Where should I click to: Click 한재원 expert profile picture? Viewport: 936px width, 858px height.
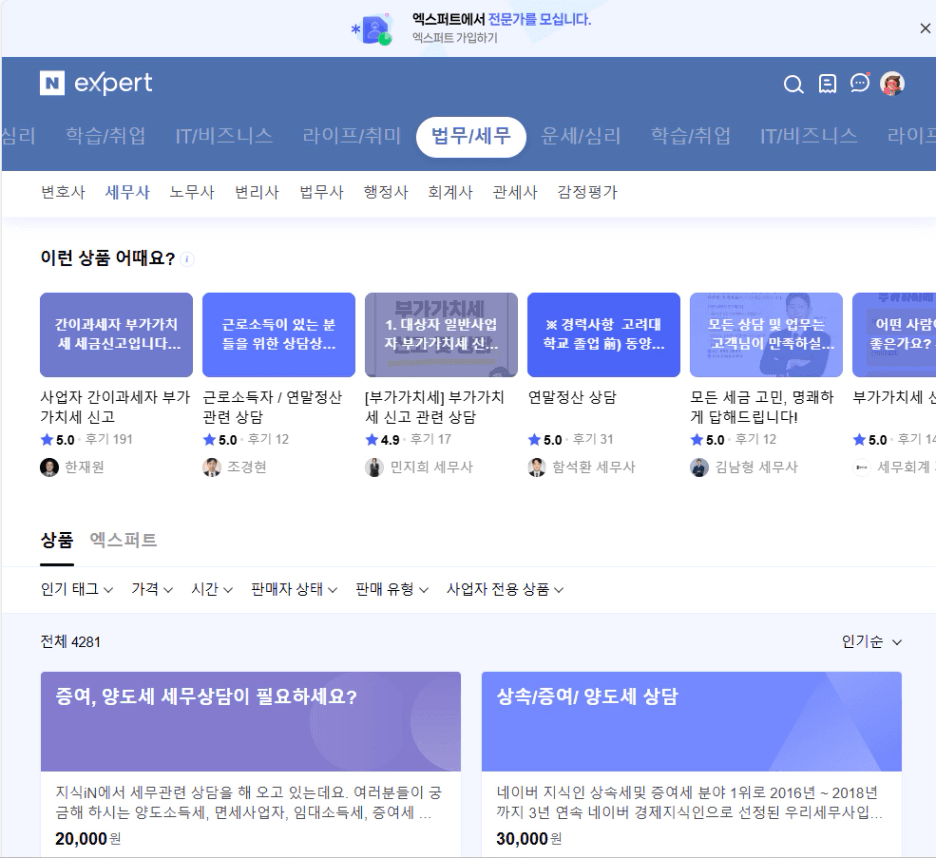tap(49, 467)
